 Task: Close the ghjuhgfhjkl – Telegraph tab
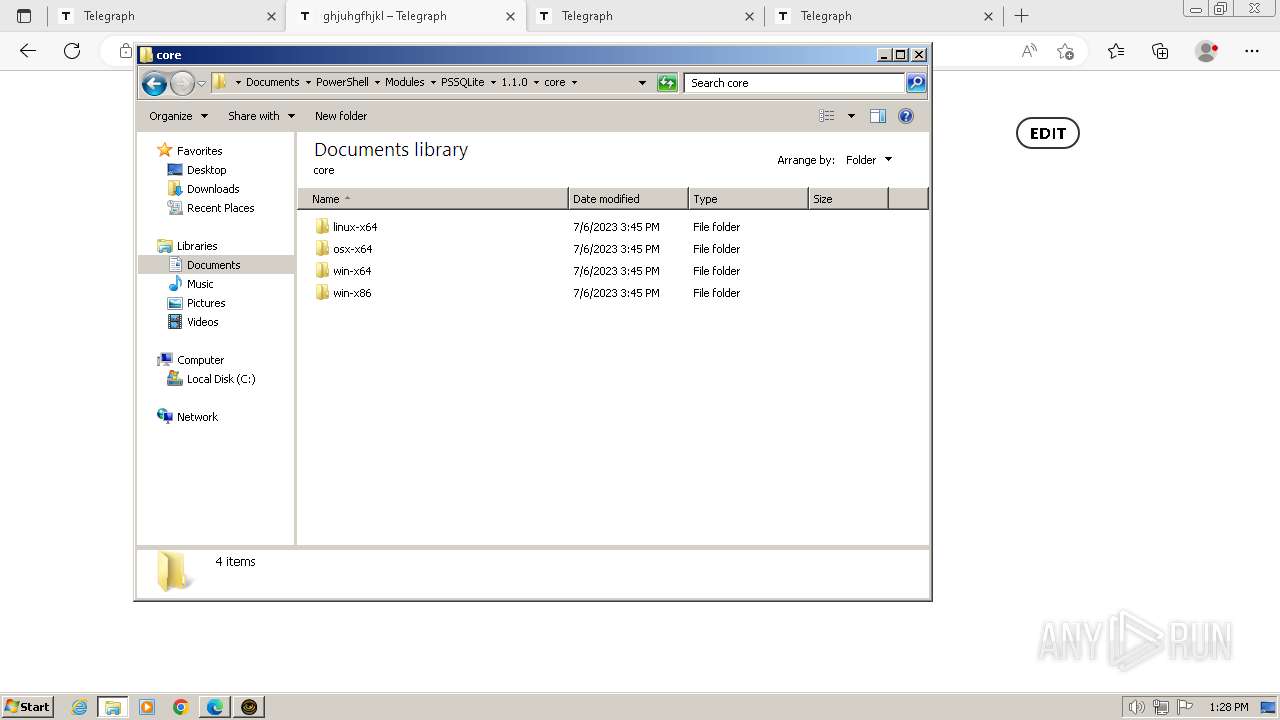[x=510, y=16]
